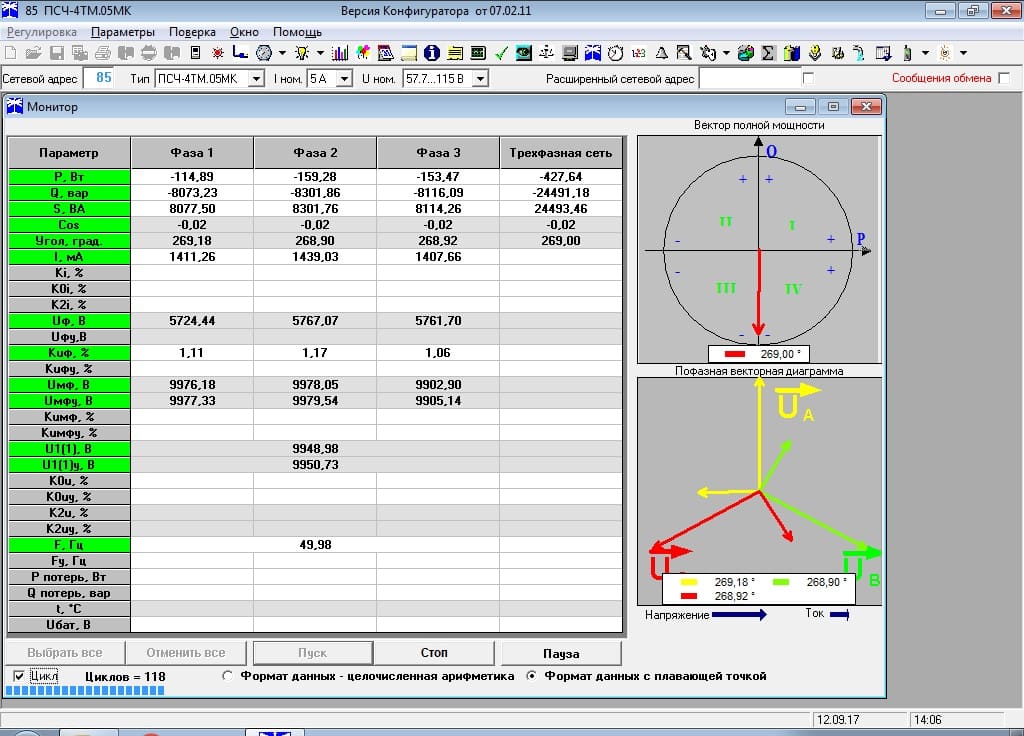Click the bell toolbar icon
1024x736 pixels.
pyautogui.click(x=660, y=52)
